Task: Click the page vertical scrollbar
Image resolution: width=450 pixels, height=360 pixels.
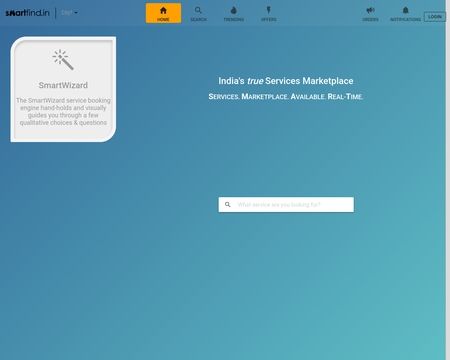Action: pyautogui.click(x=448, y=180)
